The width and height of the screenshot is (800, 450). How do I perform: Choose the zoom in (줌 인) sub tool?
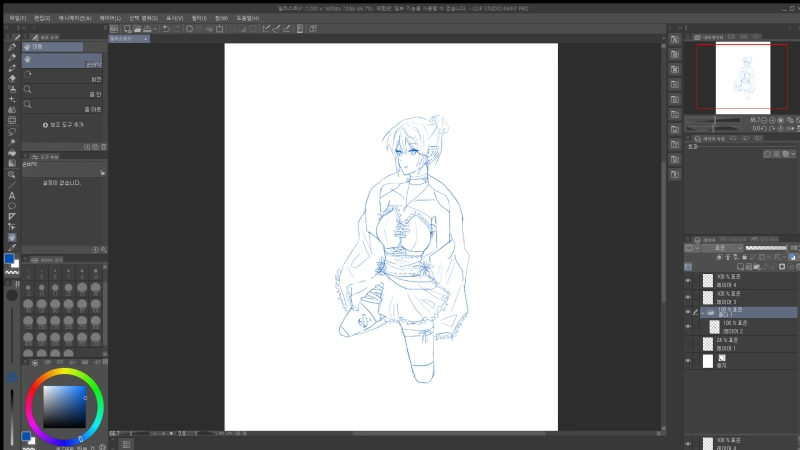click(x=65, y=89)
